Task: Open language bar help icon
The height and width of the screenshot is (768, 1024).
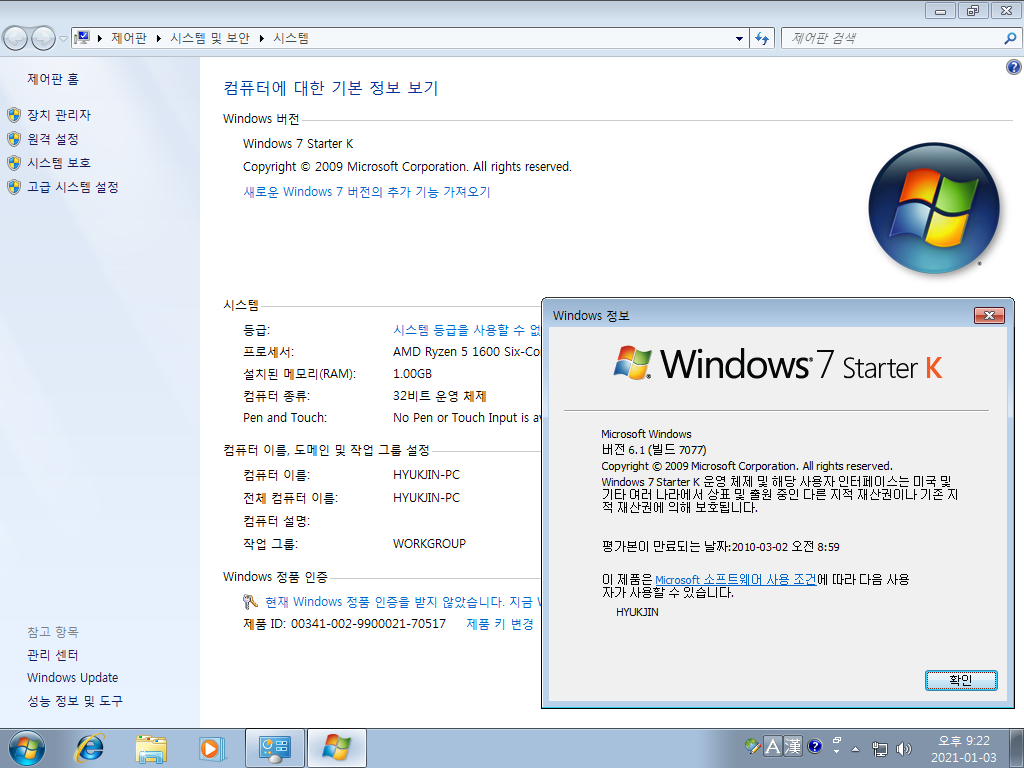Action: (x=814, y=746)
